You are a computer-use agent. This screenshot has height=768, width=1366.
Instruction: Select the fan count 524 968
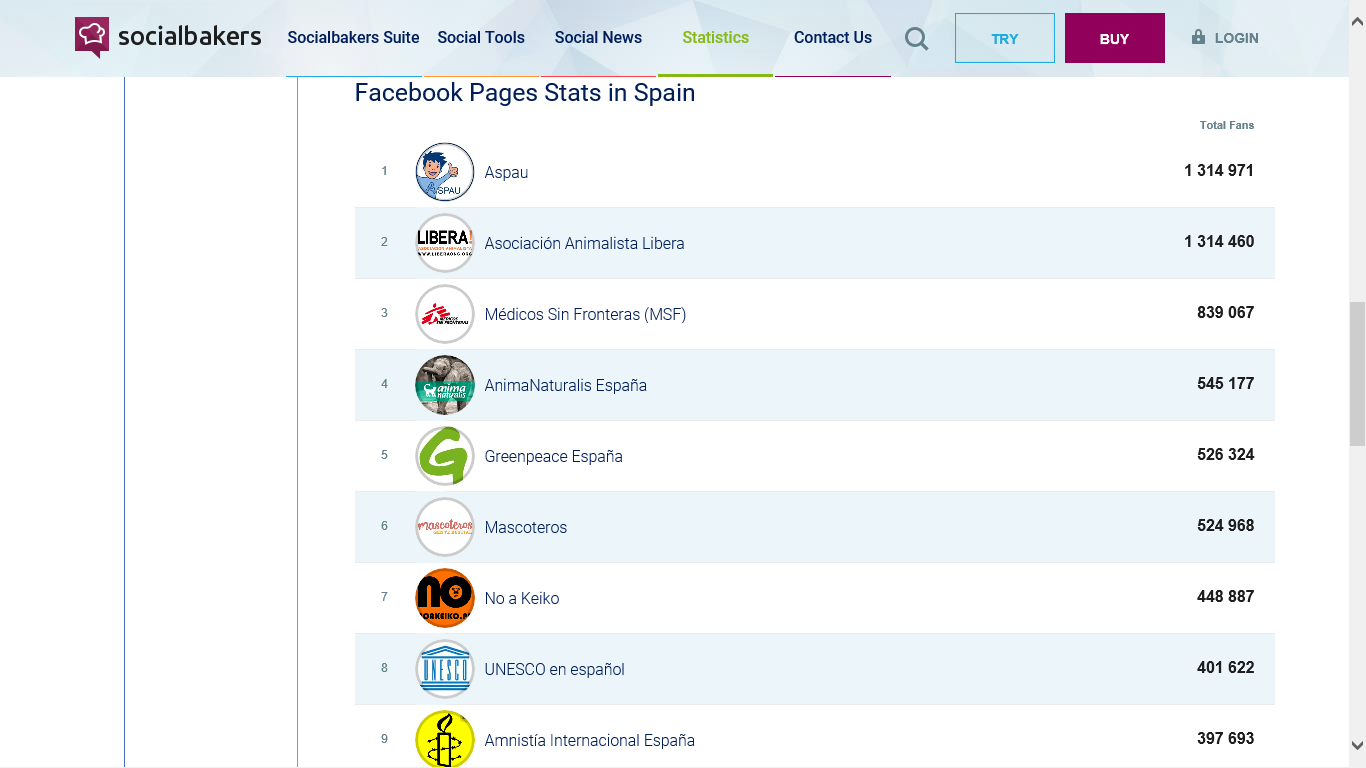pos(1225,525)
